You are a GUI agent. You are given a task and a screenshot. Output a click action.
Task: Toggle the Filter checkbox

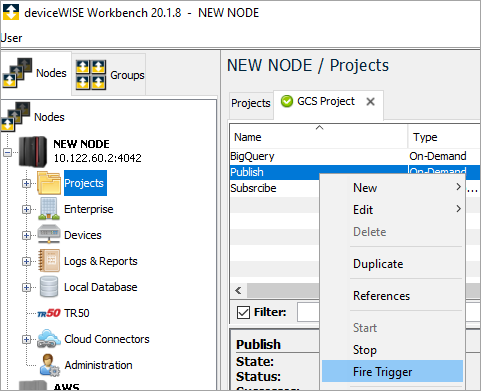(x=243, y=313)
